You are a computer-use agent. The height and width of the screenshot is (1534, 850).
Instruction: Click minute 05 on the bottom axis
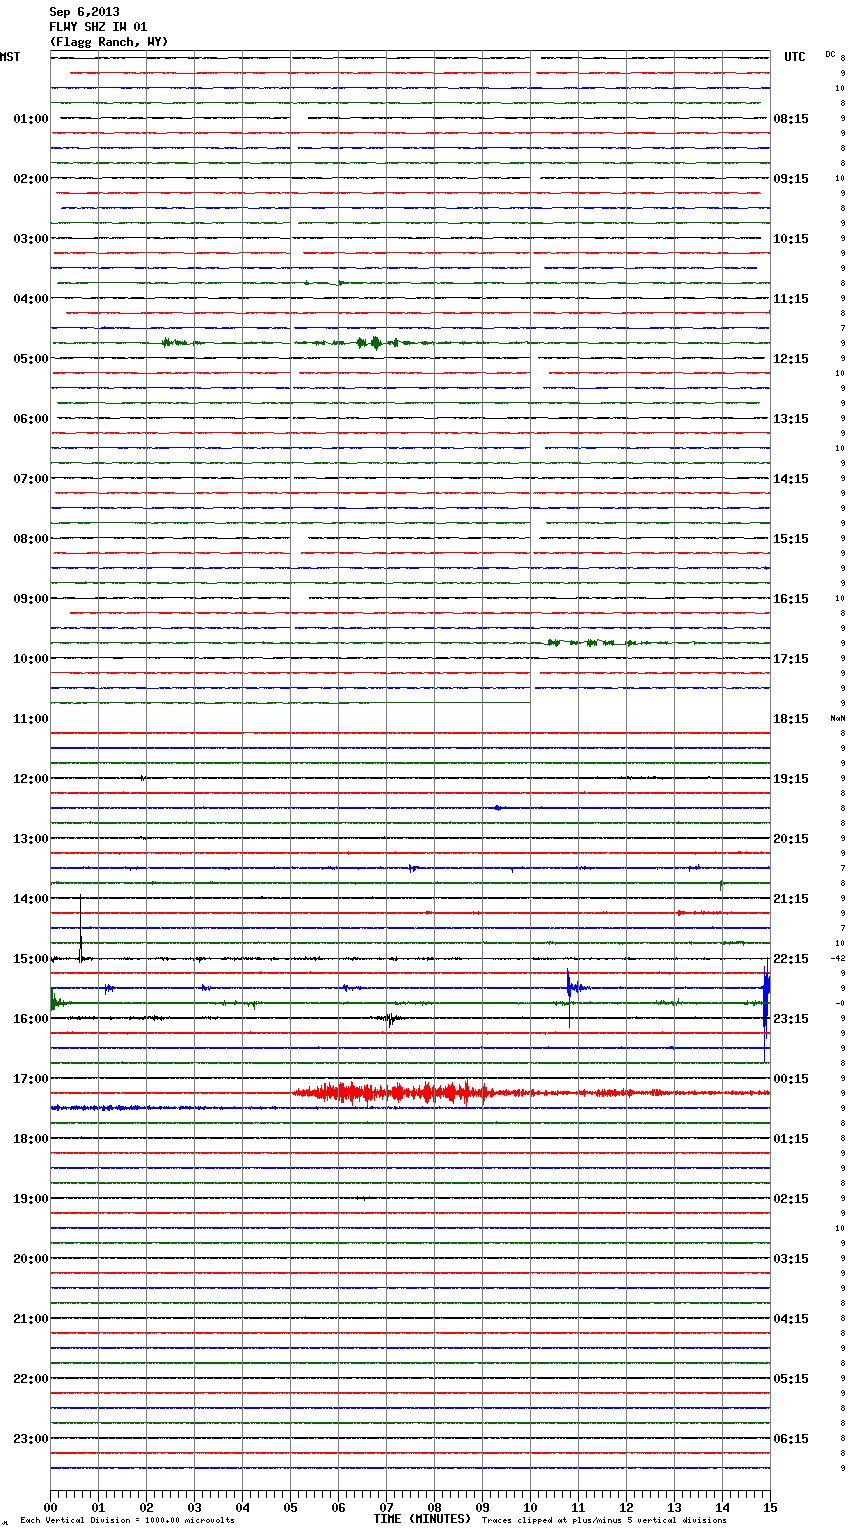click(x=291, y=1507)
